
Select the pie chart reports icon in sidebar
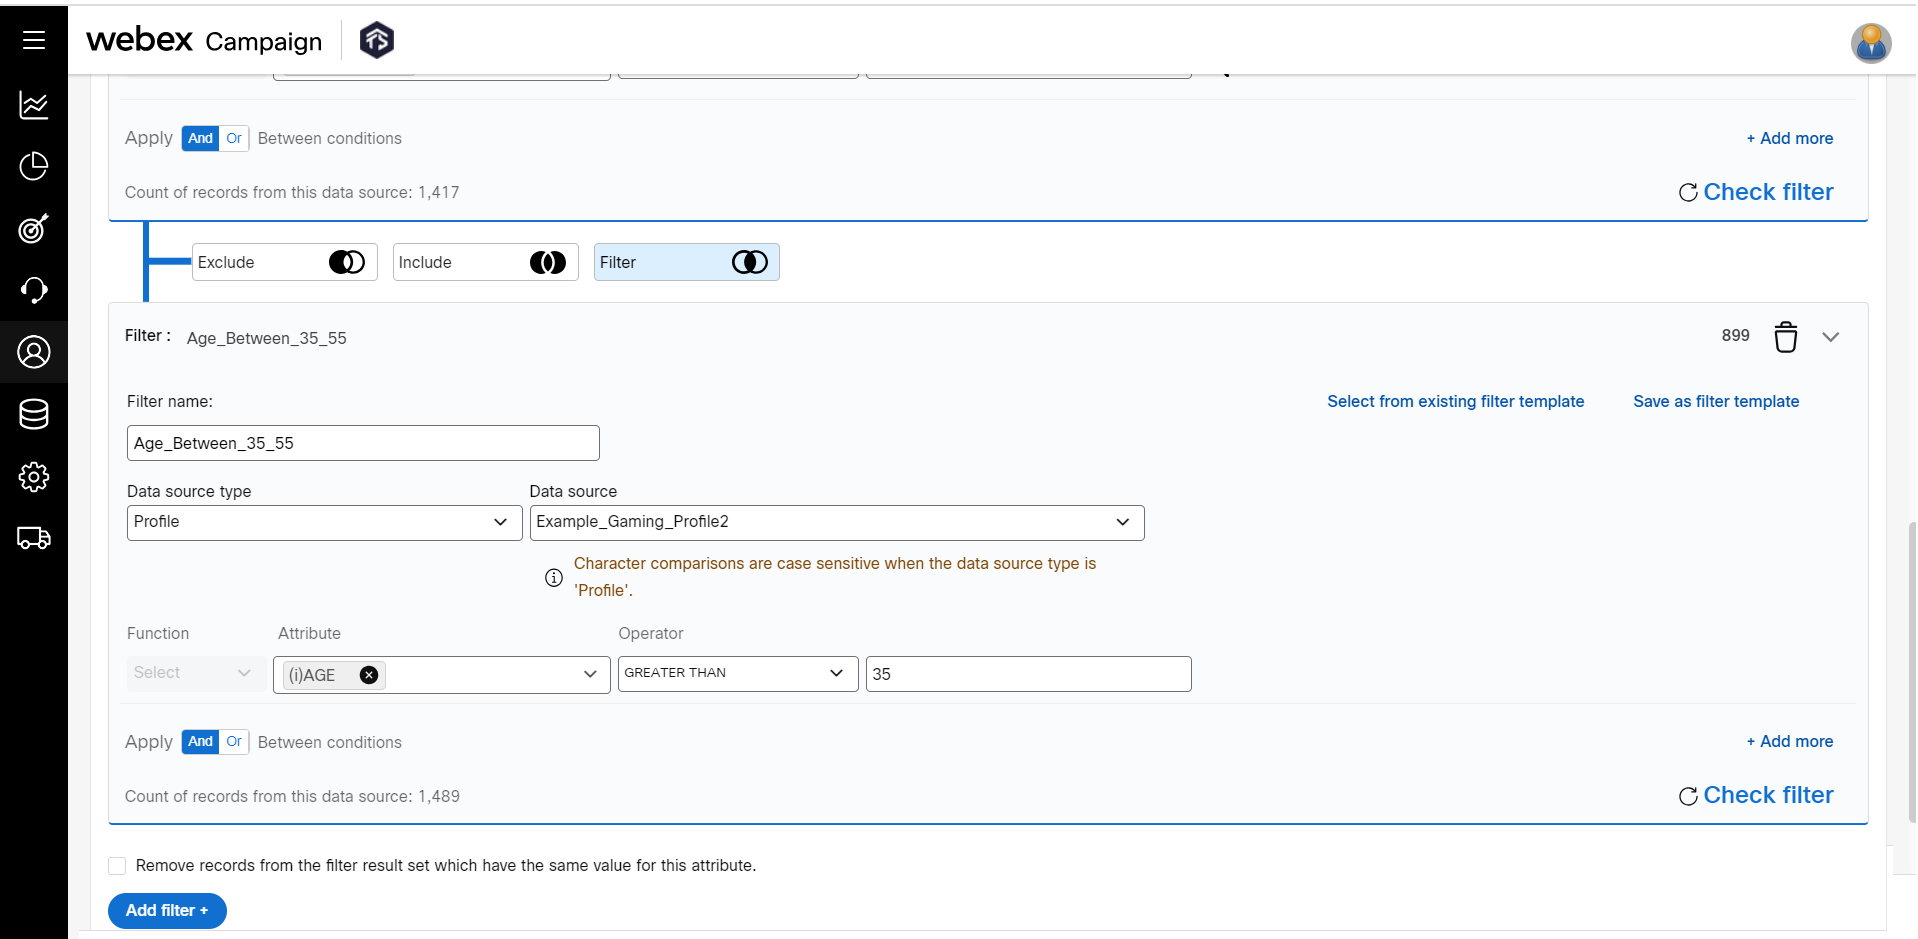(34, 167)
